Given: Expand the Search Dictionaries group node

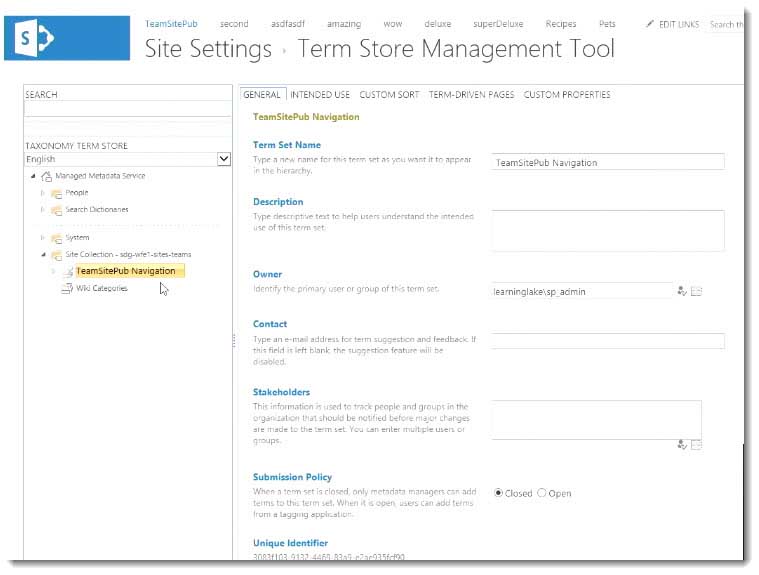Looking at the screenshot, I should click(x=43, y=210).
